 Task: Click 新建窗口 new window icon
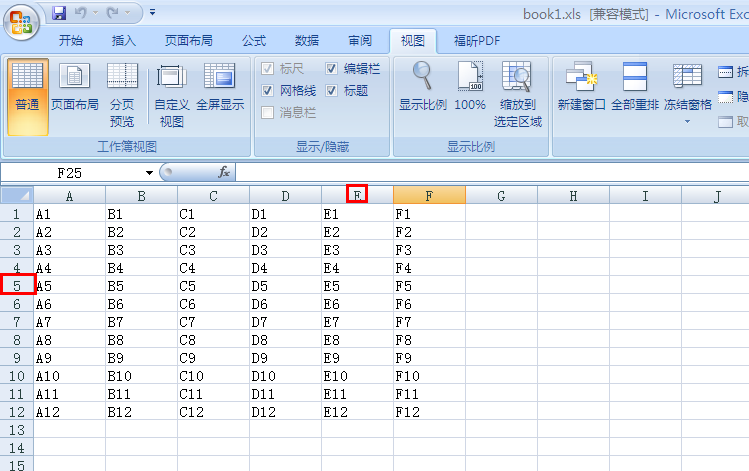[x=581, y=87]
